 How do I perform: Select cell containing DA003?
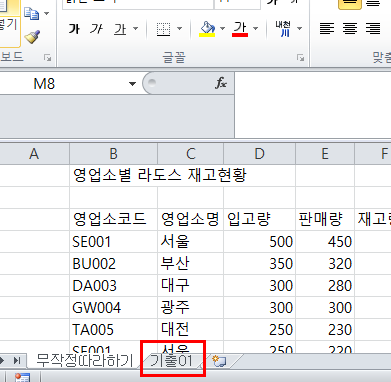tap(113, 285)
